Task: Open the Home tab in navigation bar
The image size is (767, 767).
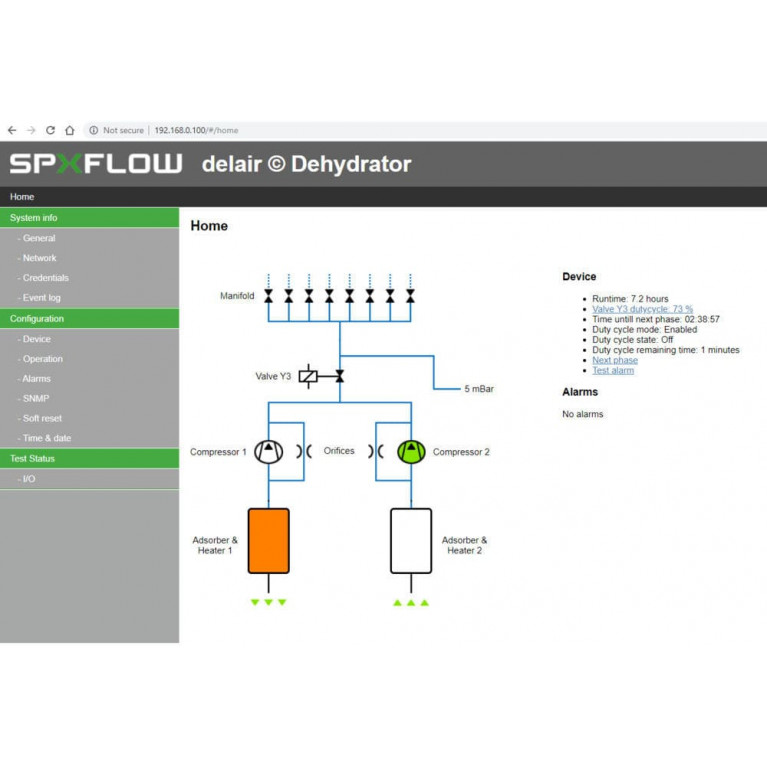Action: [22, 197]
